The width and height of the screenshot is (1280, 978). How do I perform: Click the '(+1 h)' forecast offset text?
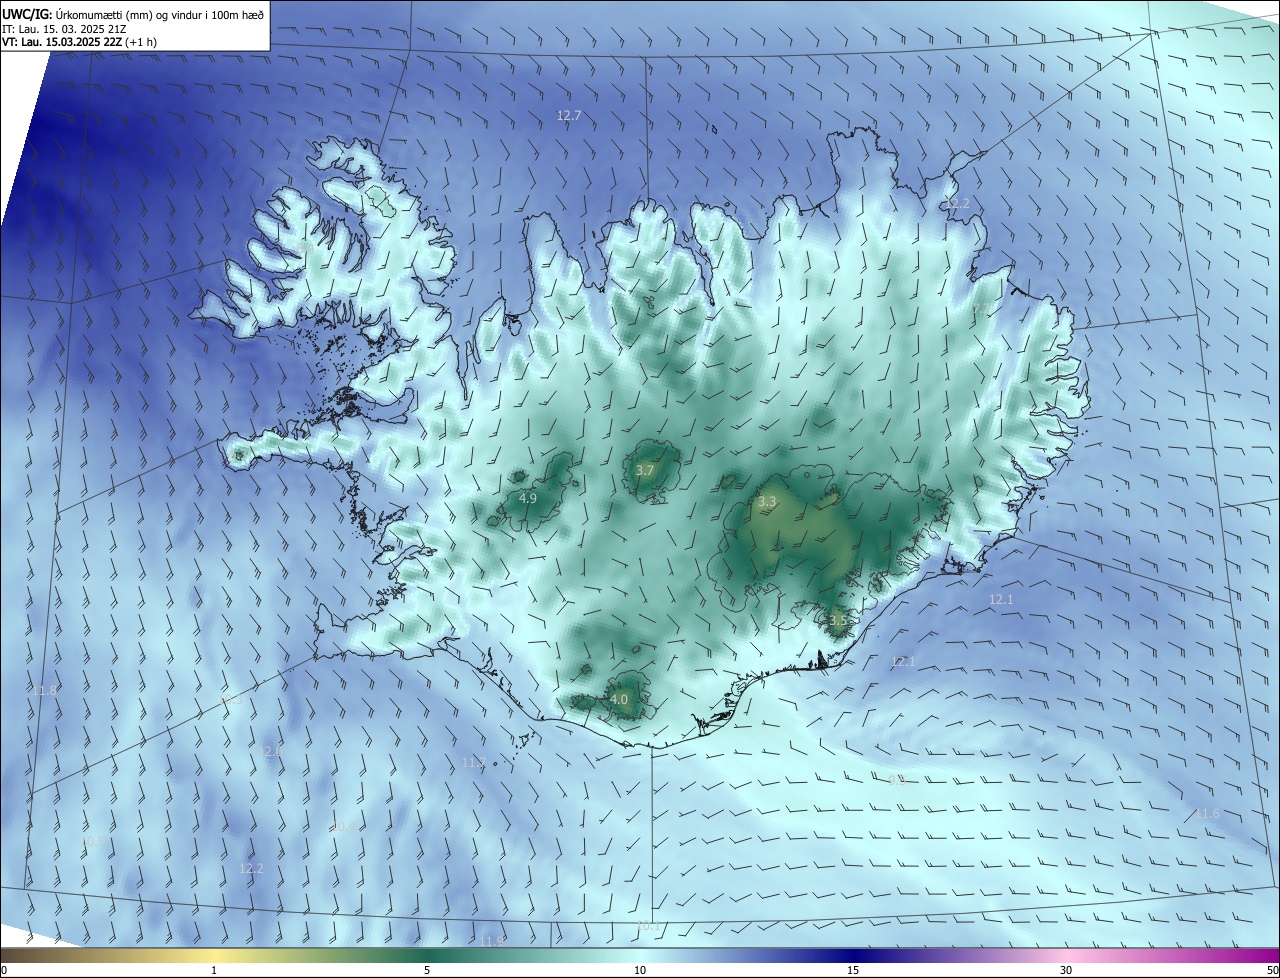point(141,42)
